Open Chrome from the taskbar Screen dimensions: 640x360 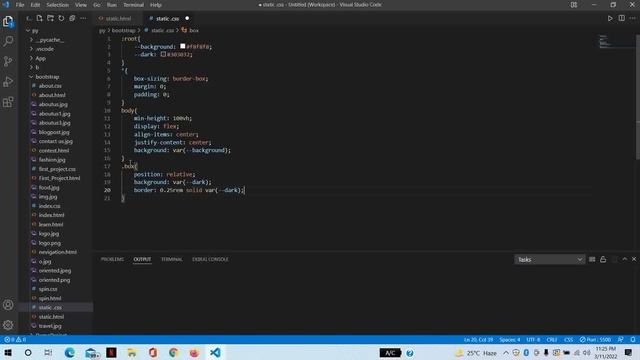click(x=173, y=353)
